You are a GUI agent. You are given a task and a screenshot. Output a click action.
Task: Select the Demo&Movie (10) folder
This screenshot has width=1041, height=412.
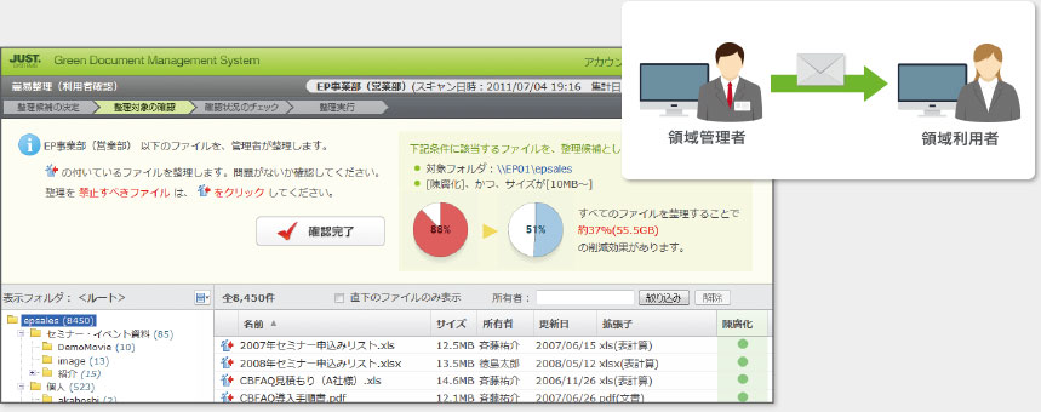point(96,347)
